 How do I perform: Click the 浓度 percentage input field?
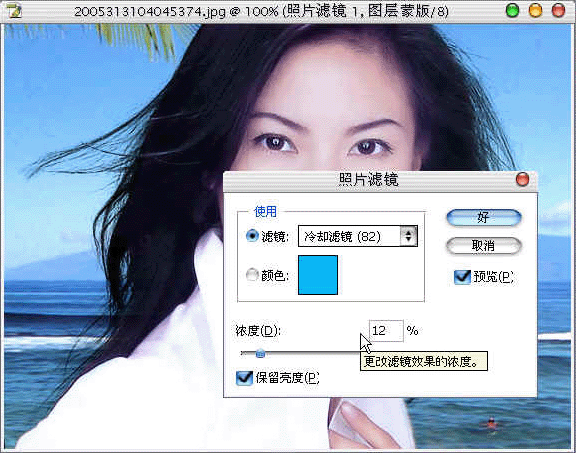pyautogui.click(x=386, y=331)
